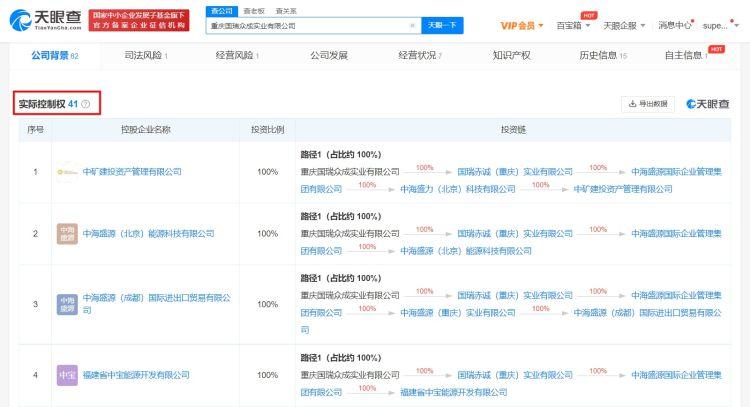Click the 导出数据 export button
This screenshot has width=750, height=407.
(648, 104)
